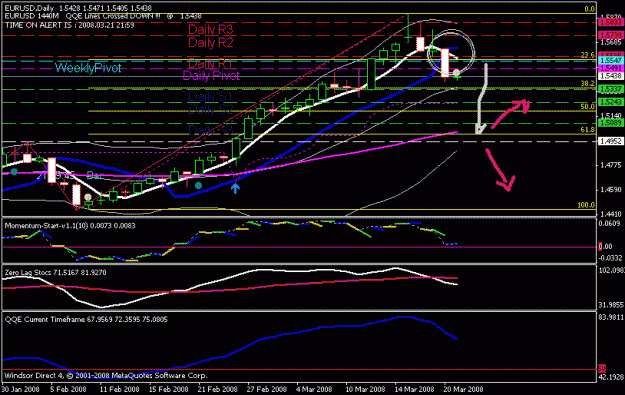Click the blue up-arrow signal marker
The width and height of the screenshot is (625, 395).
coord(235,188)
